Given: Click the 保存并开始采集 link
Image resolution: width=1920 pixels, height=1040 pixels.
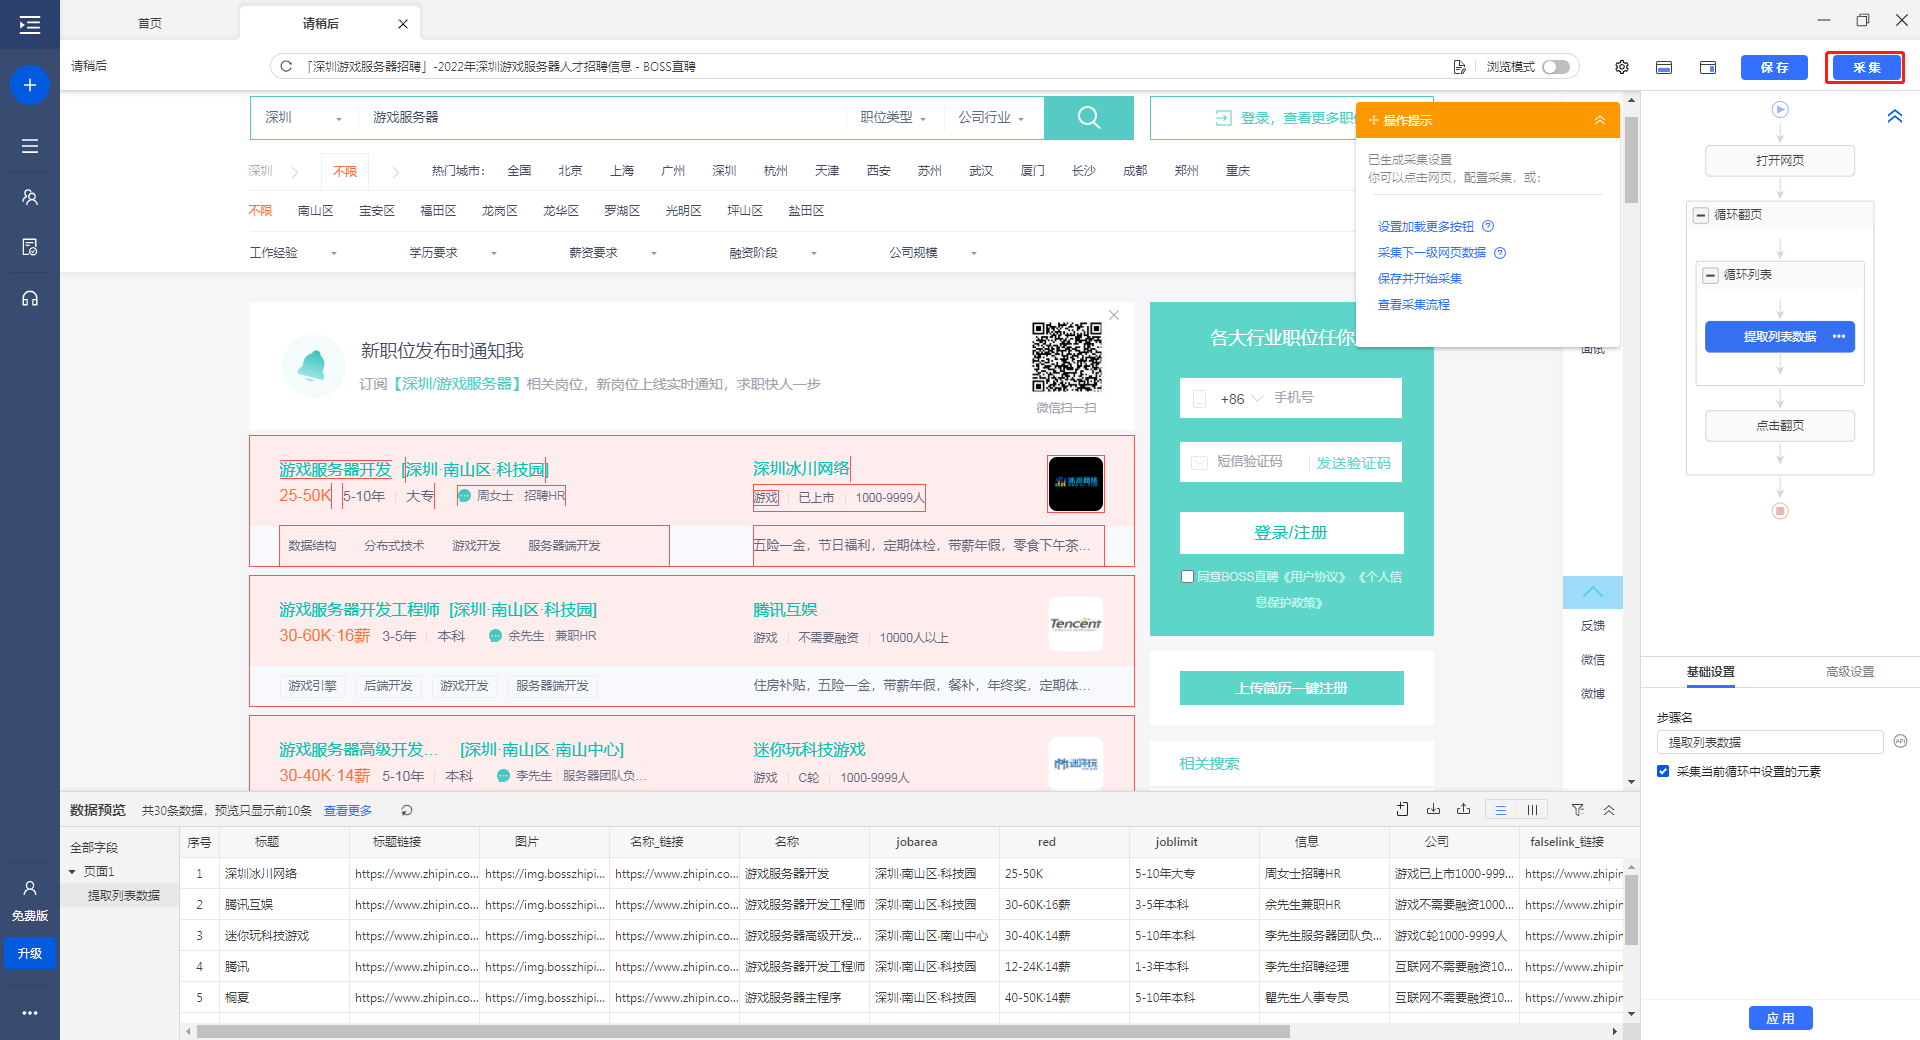Looking at the screenshot, I should click(1419, 279).
